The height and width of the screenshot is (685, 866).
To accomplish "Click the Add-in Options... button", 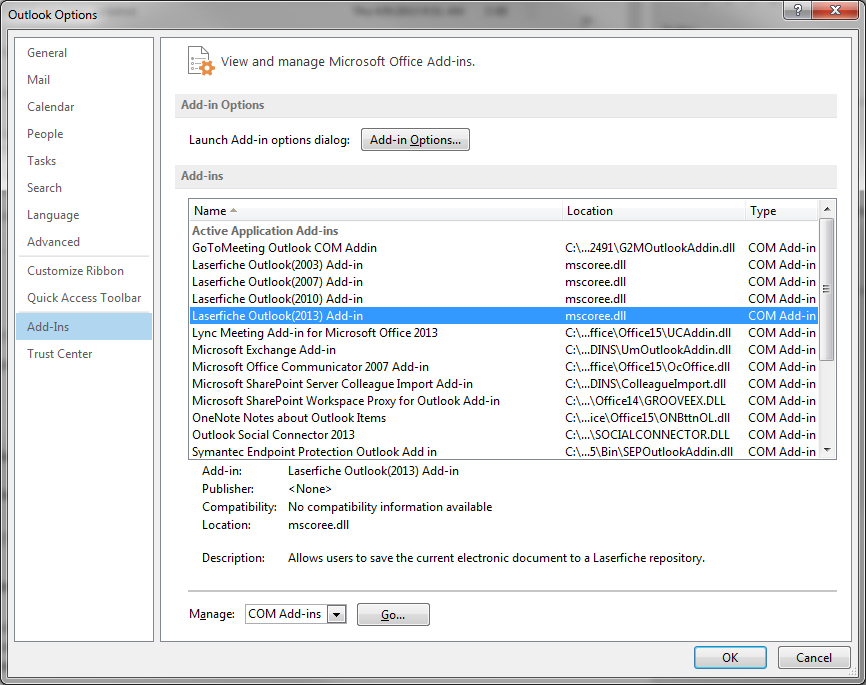I will (415, 140).
